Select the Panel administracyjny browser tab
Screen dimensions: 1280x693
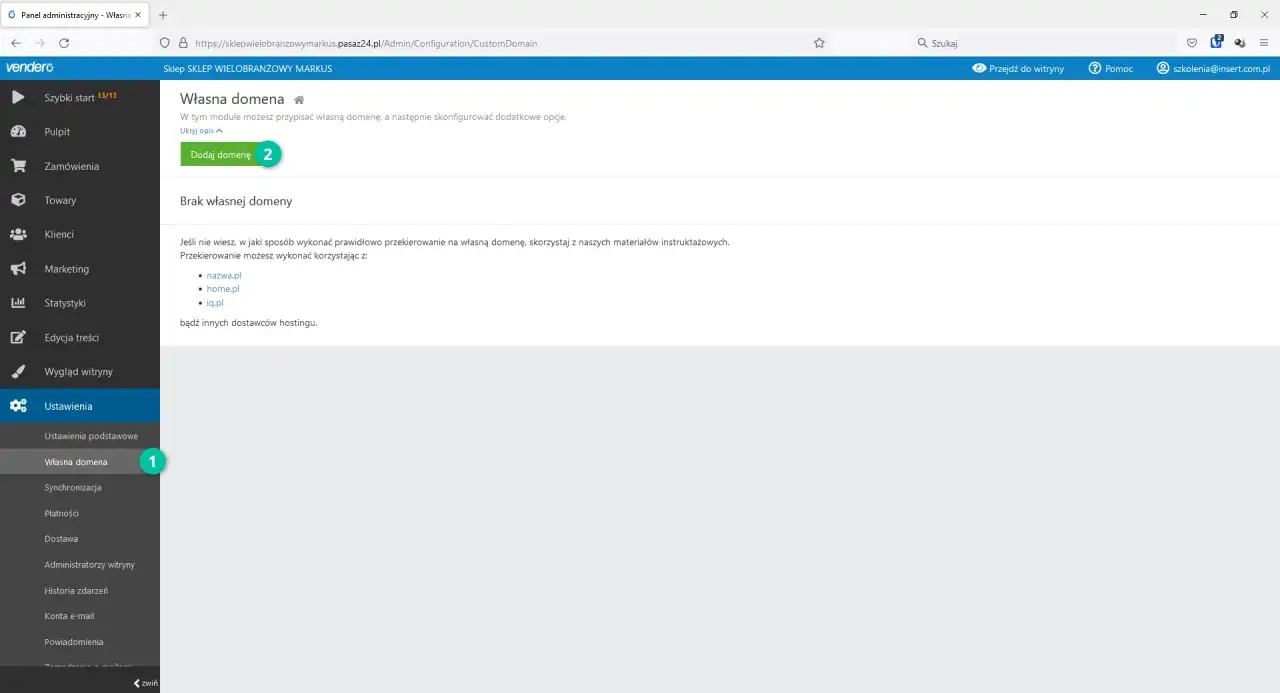click(75, 15)
